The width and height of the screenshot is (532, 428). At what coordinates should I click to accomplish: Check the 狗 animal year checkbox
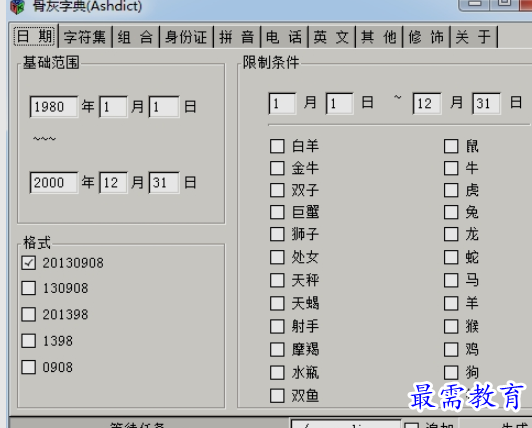(451, 373)
